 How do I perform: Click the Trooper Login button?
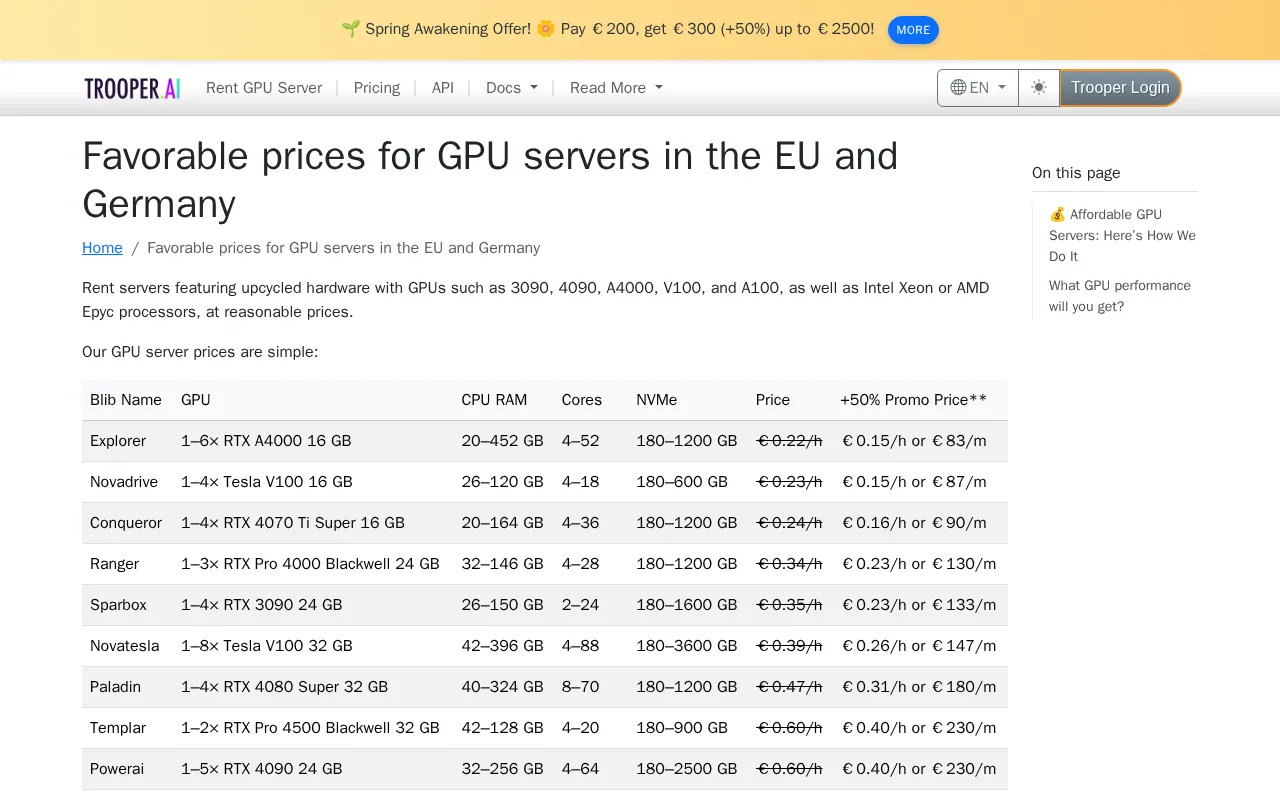pos(1120,88)
